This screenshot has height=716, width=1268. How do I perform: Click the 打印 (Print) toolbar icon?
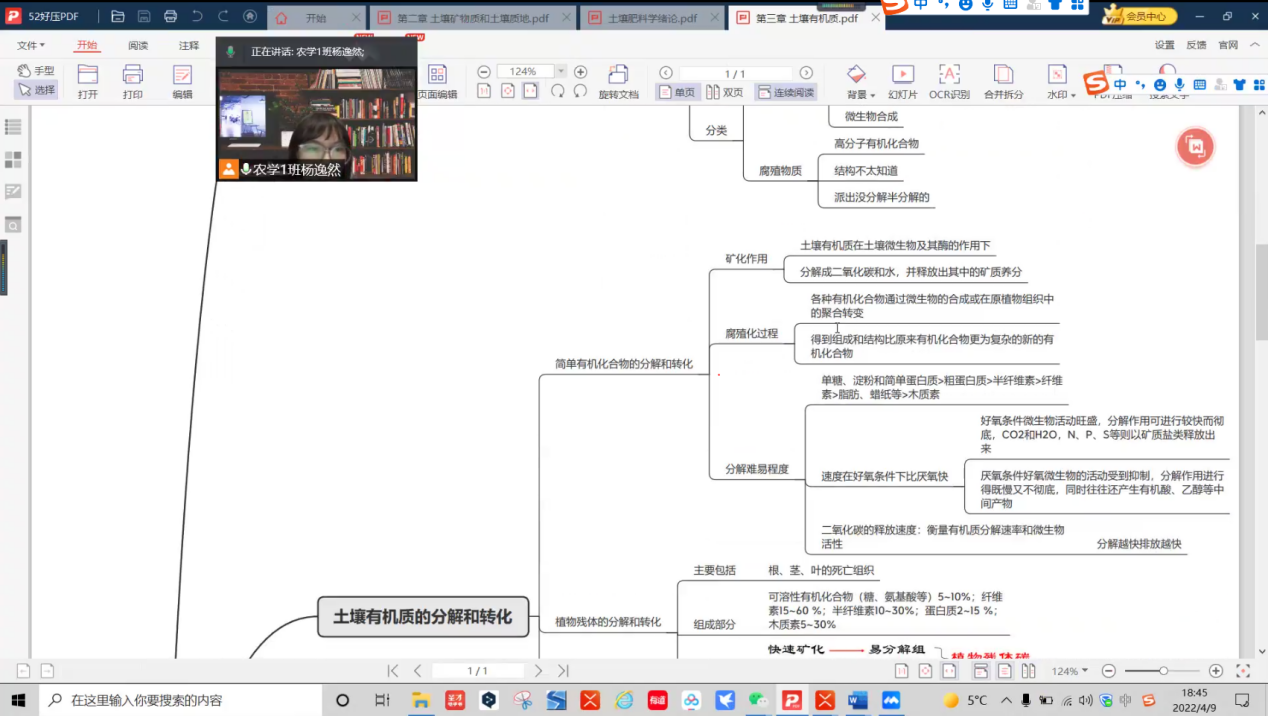(x=132, y=80)
